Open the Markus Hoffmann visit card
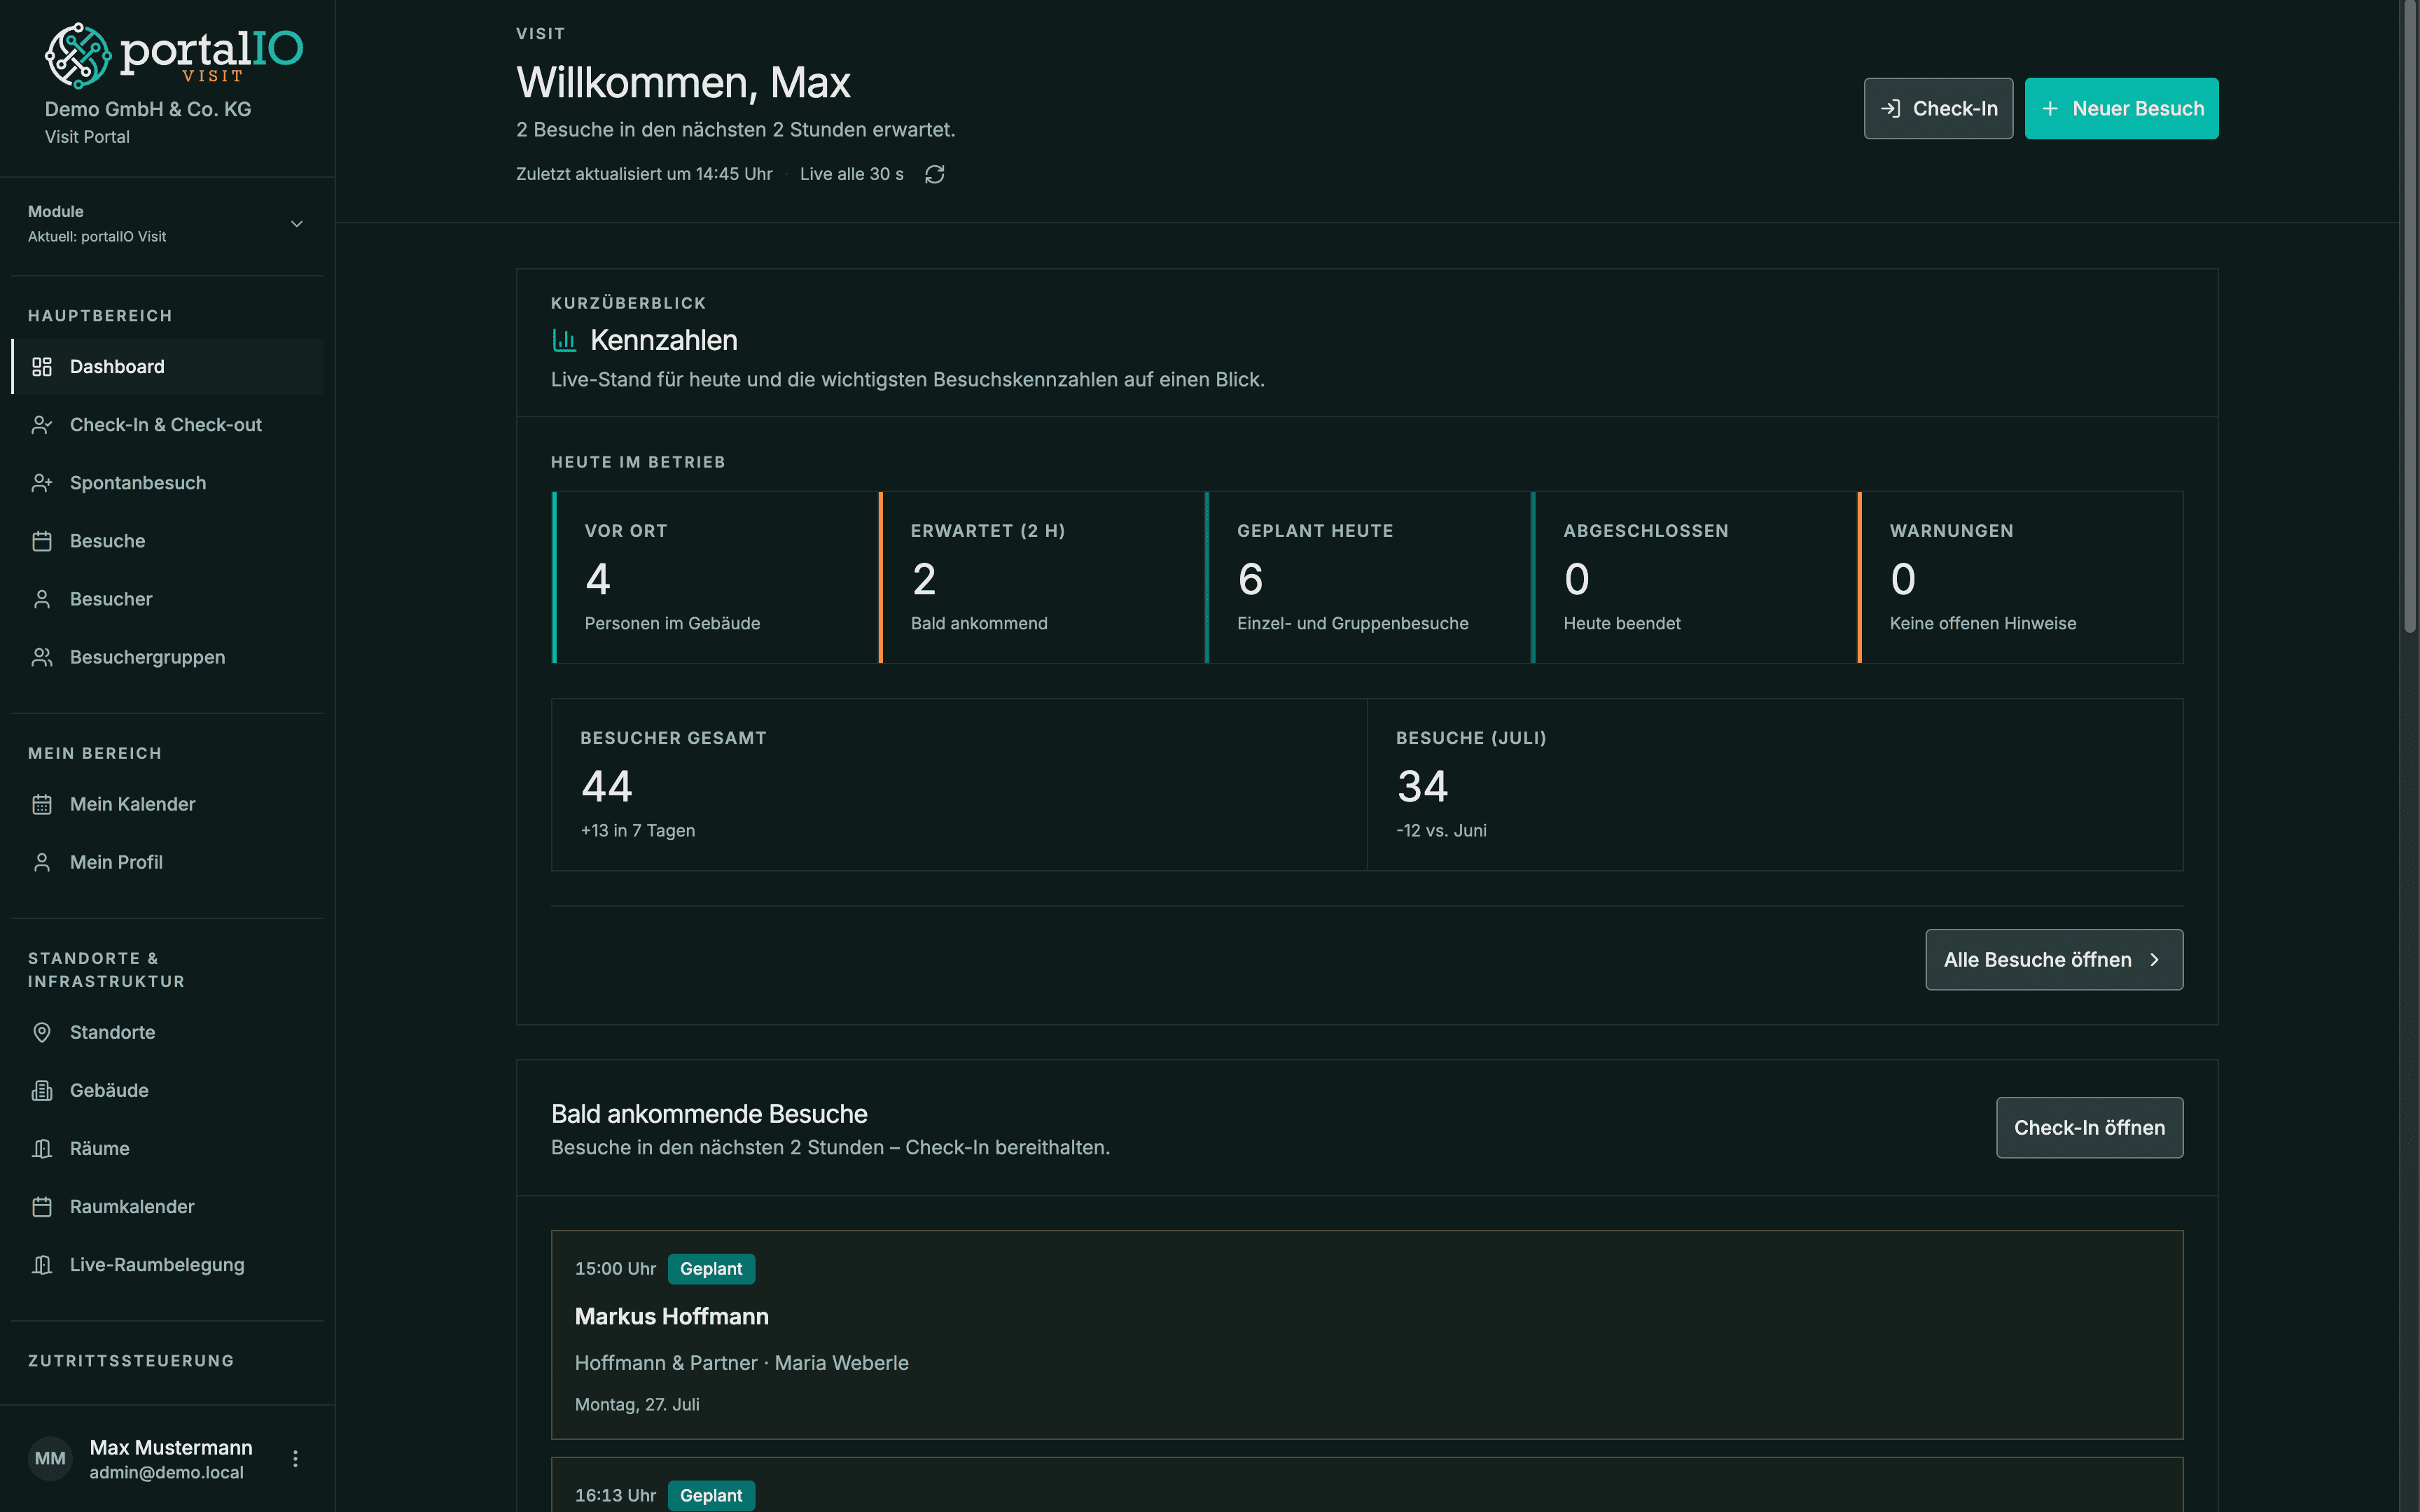 tap(1367, 1335)
